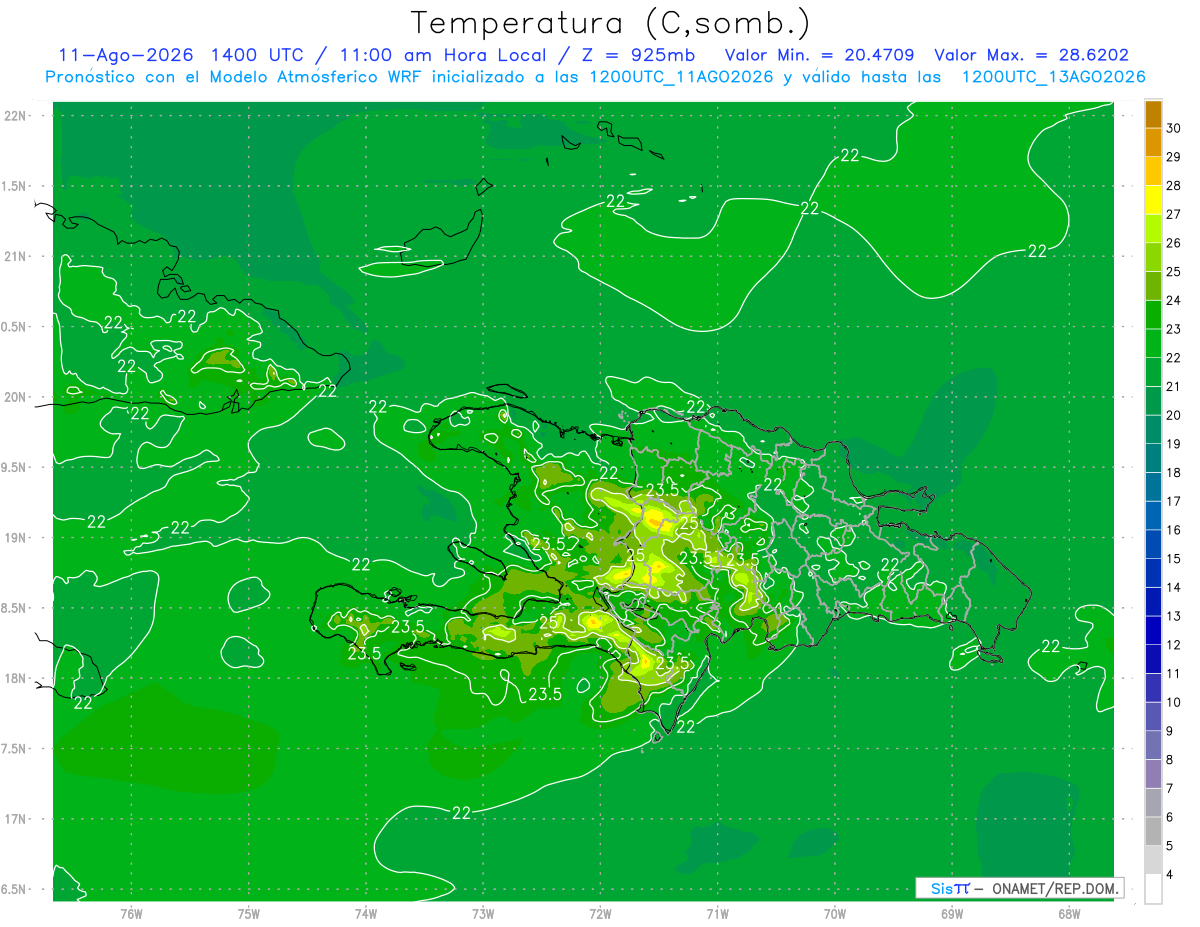The width and height of the screenshot is (1200, 927).
Task: Click the '18N' latitude axis label
Action: tap(15, 678)
